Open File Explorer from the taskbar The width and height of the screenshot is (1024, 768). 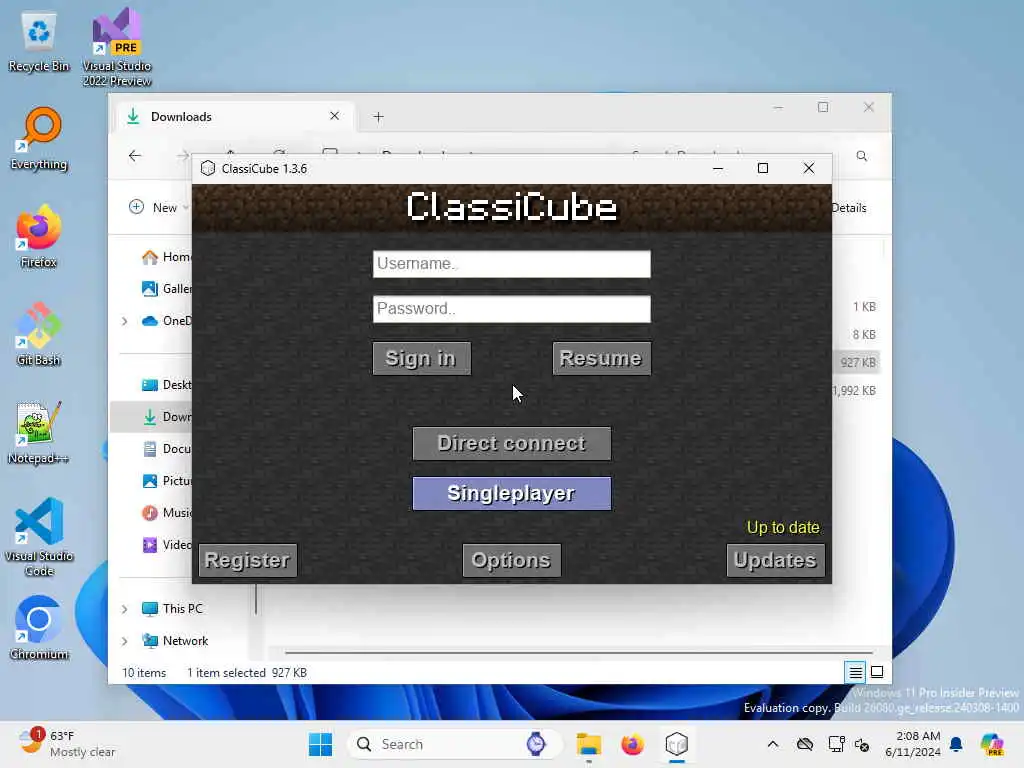coord(588,744)
